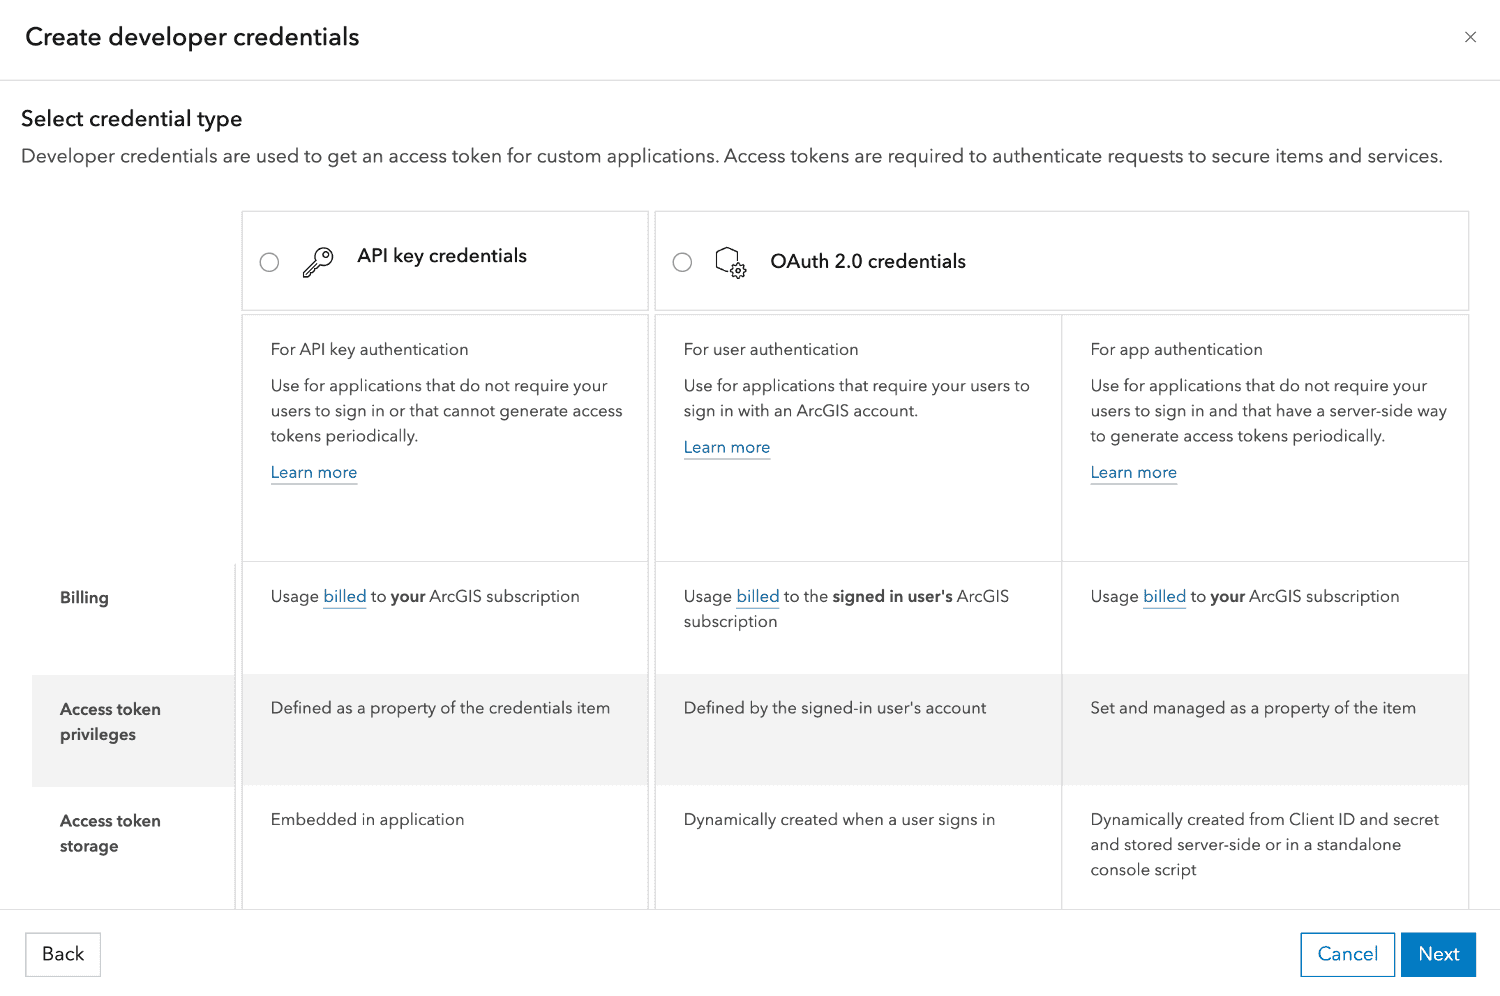Image resolution: width=1500 pixels, height=996 pixels.
Task: Select the API key credentials radio button
Action: click(269, 262)
